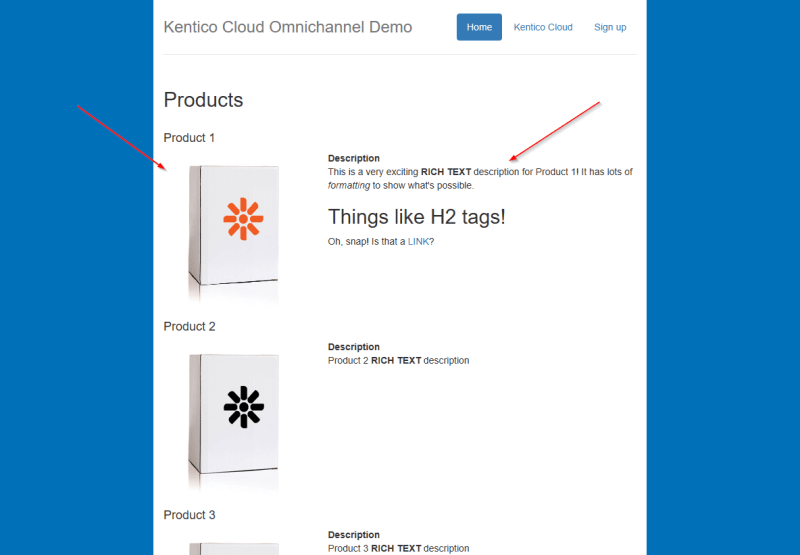Open the Kentico Cloud nav link
Screen dimensions: 800x555
(x=543, y=27)
